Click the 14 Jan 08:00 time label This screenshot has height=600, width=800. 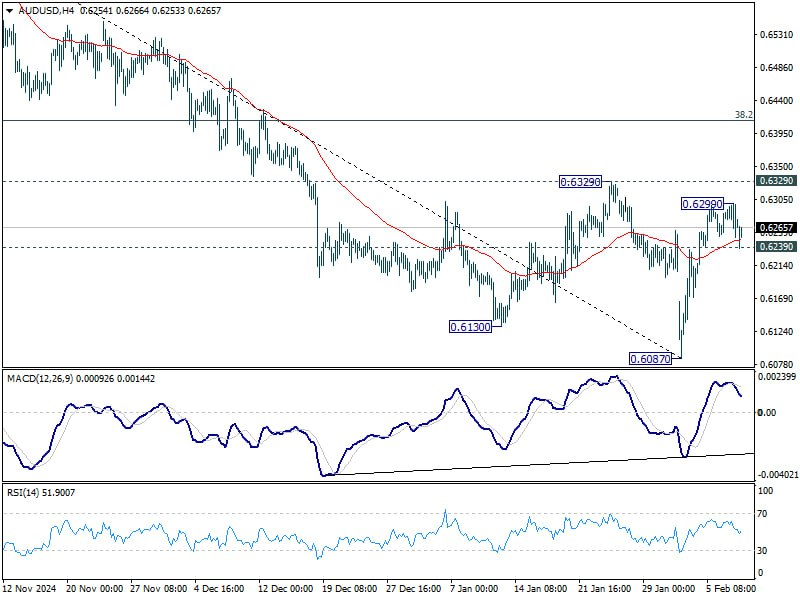[x=540, y=589]
